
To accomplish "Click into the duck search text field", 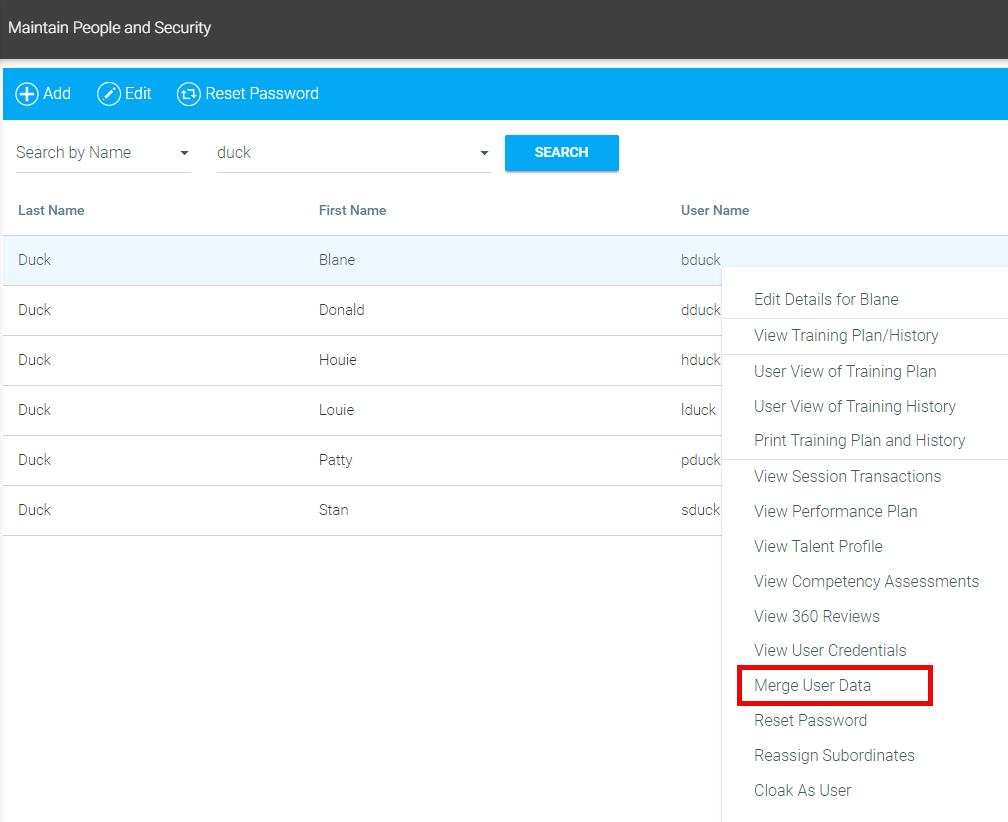I will tap(340, 153).
